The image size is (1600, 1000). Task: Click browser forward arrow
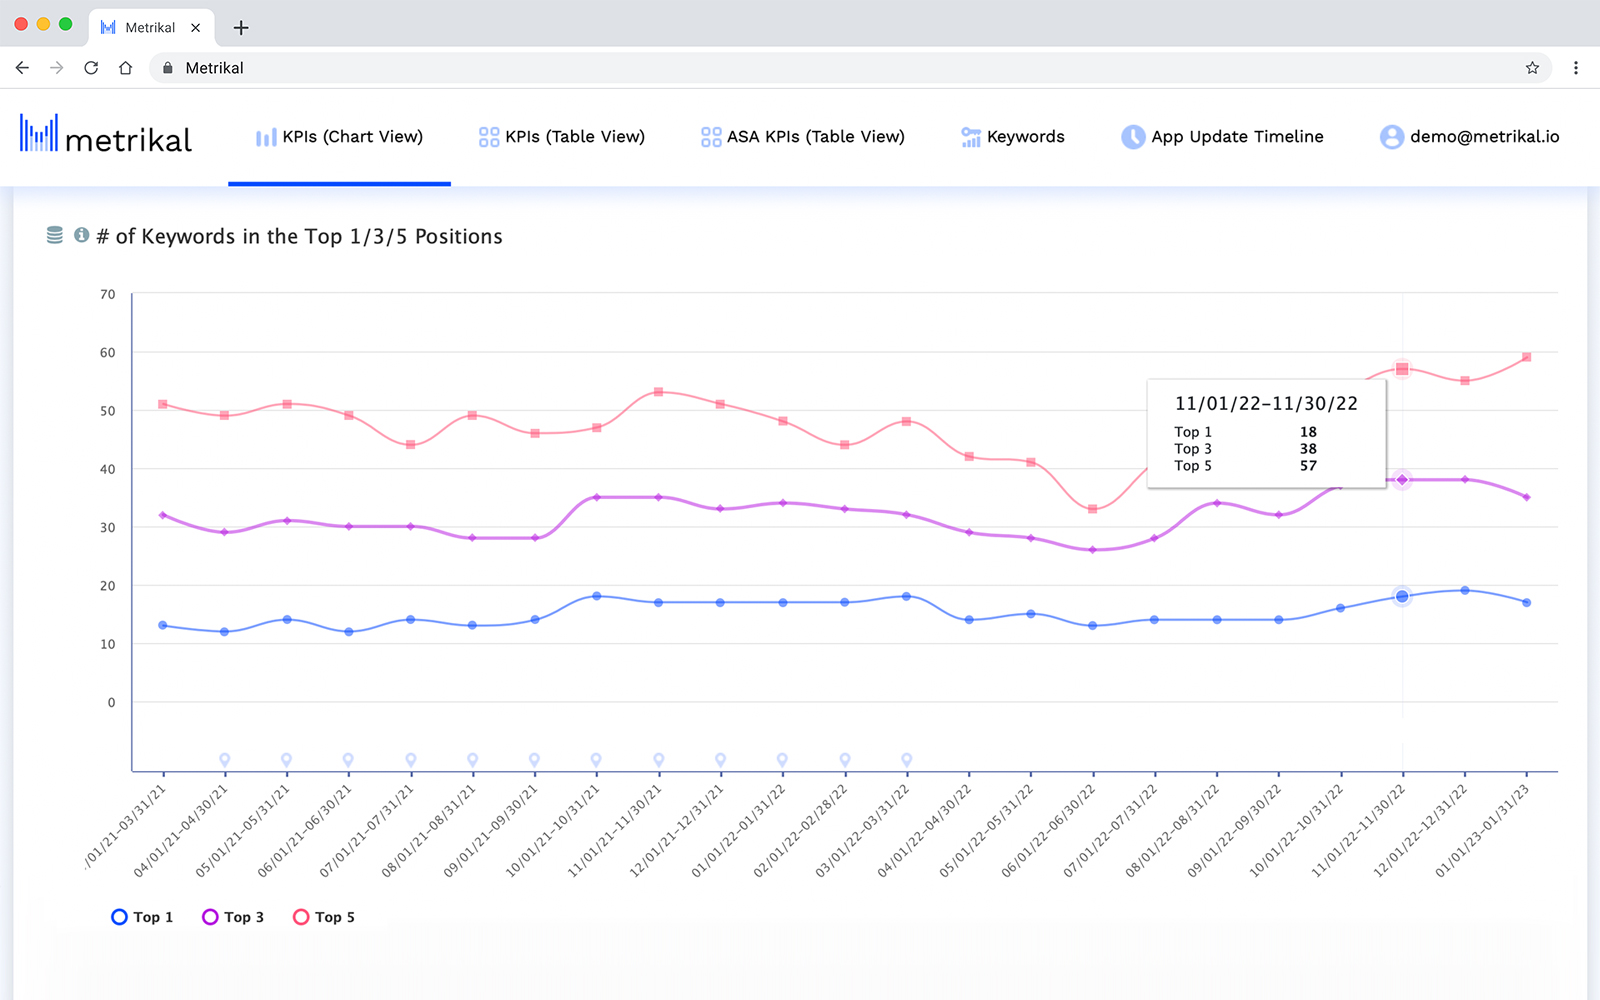[x=57, y=68]
